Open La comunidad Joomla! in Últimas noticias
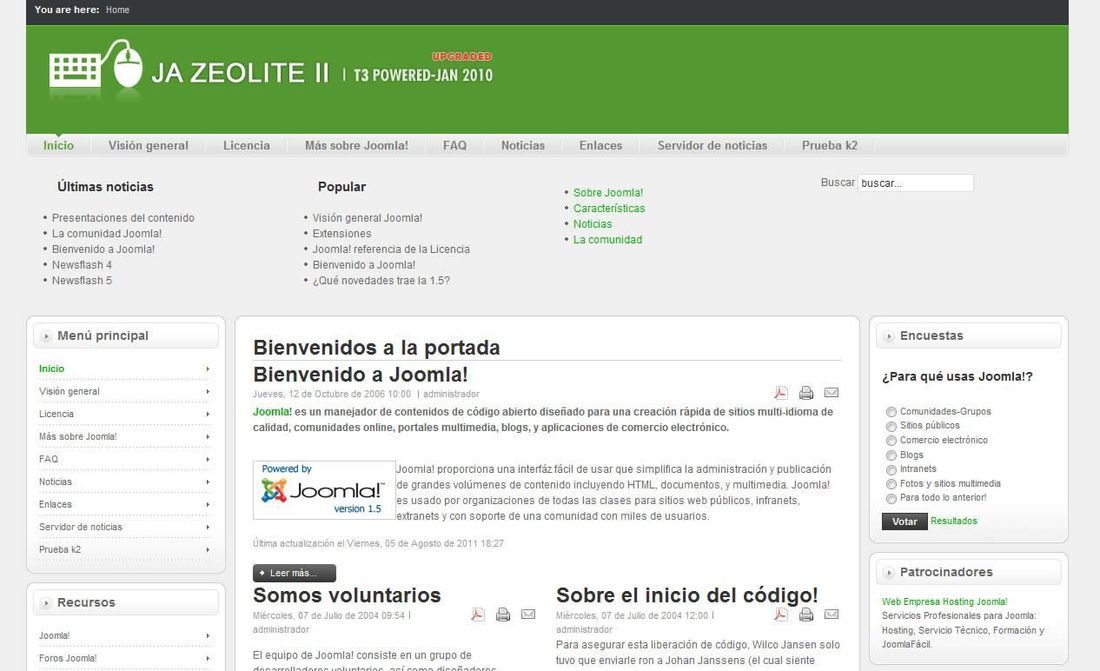This screenshot has height=671, width=1100. click(x=107, y=234)
